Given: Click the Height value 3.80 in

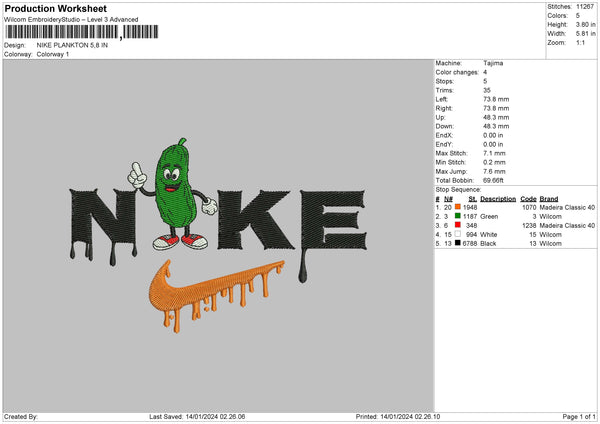Looking at the screenshot, I should [x=585, y=24].
